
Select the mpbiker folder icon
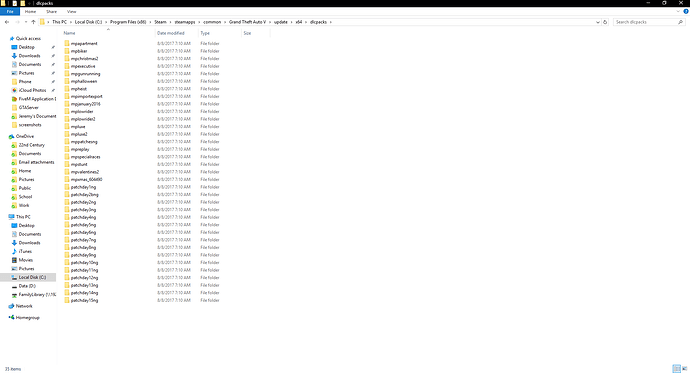[67, 51]
